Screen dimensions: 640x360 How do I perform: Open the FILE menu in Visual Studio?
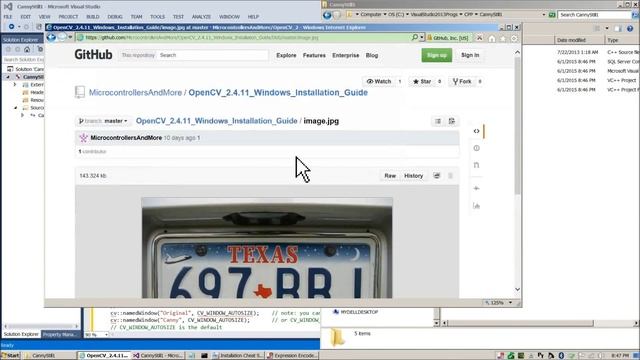(x=8, y=17)
